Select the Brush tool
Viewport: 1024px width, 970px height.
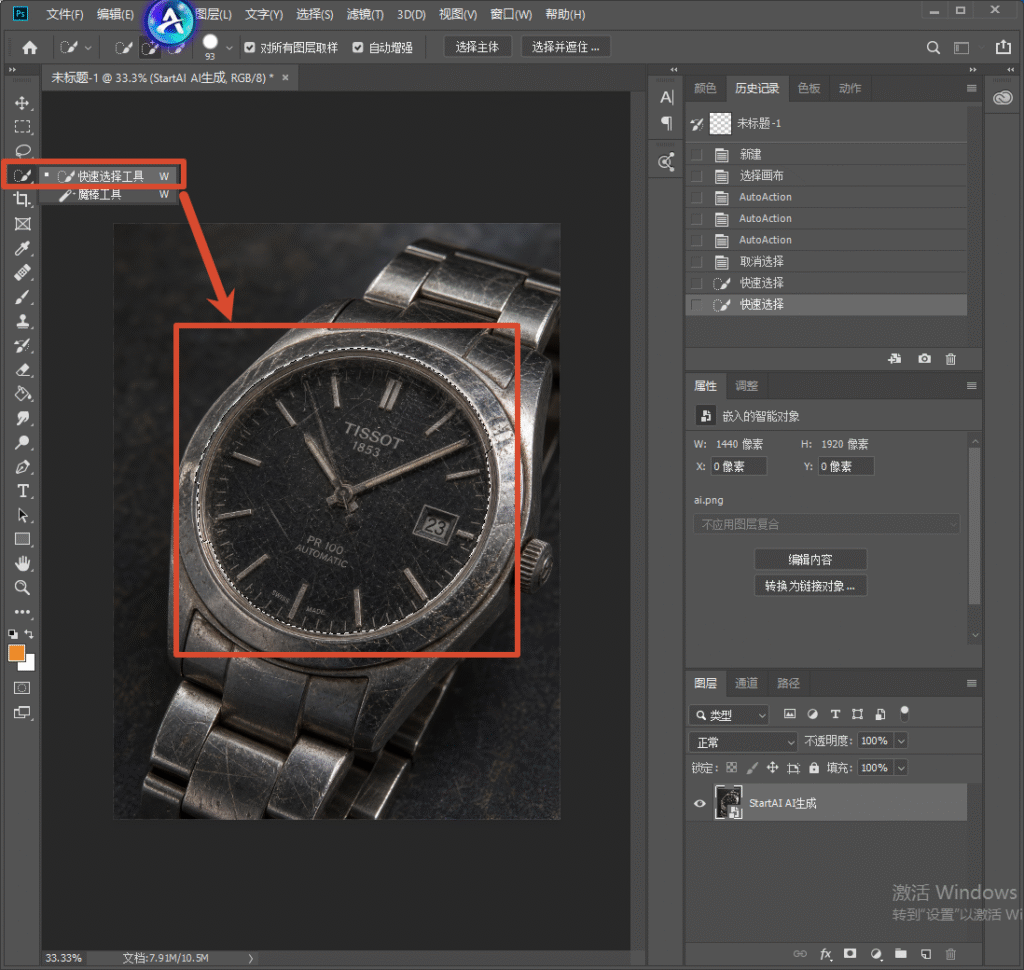point(22,297)
